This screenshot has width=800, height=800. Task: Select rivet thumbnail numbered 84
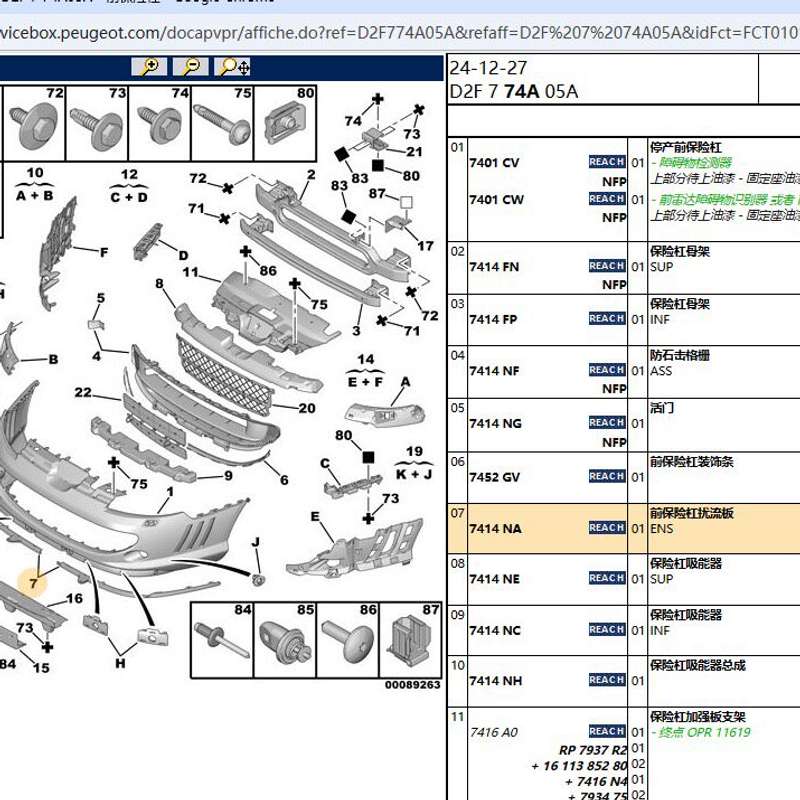(x=222, y=640)
